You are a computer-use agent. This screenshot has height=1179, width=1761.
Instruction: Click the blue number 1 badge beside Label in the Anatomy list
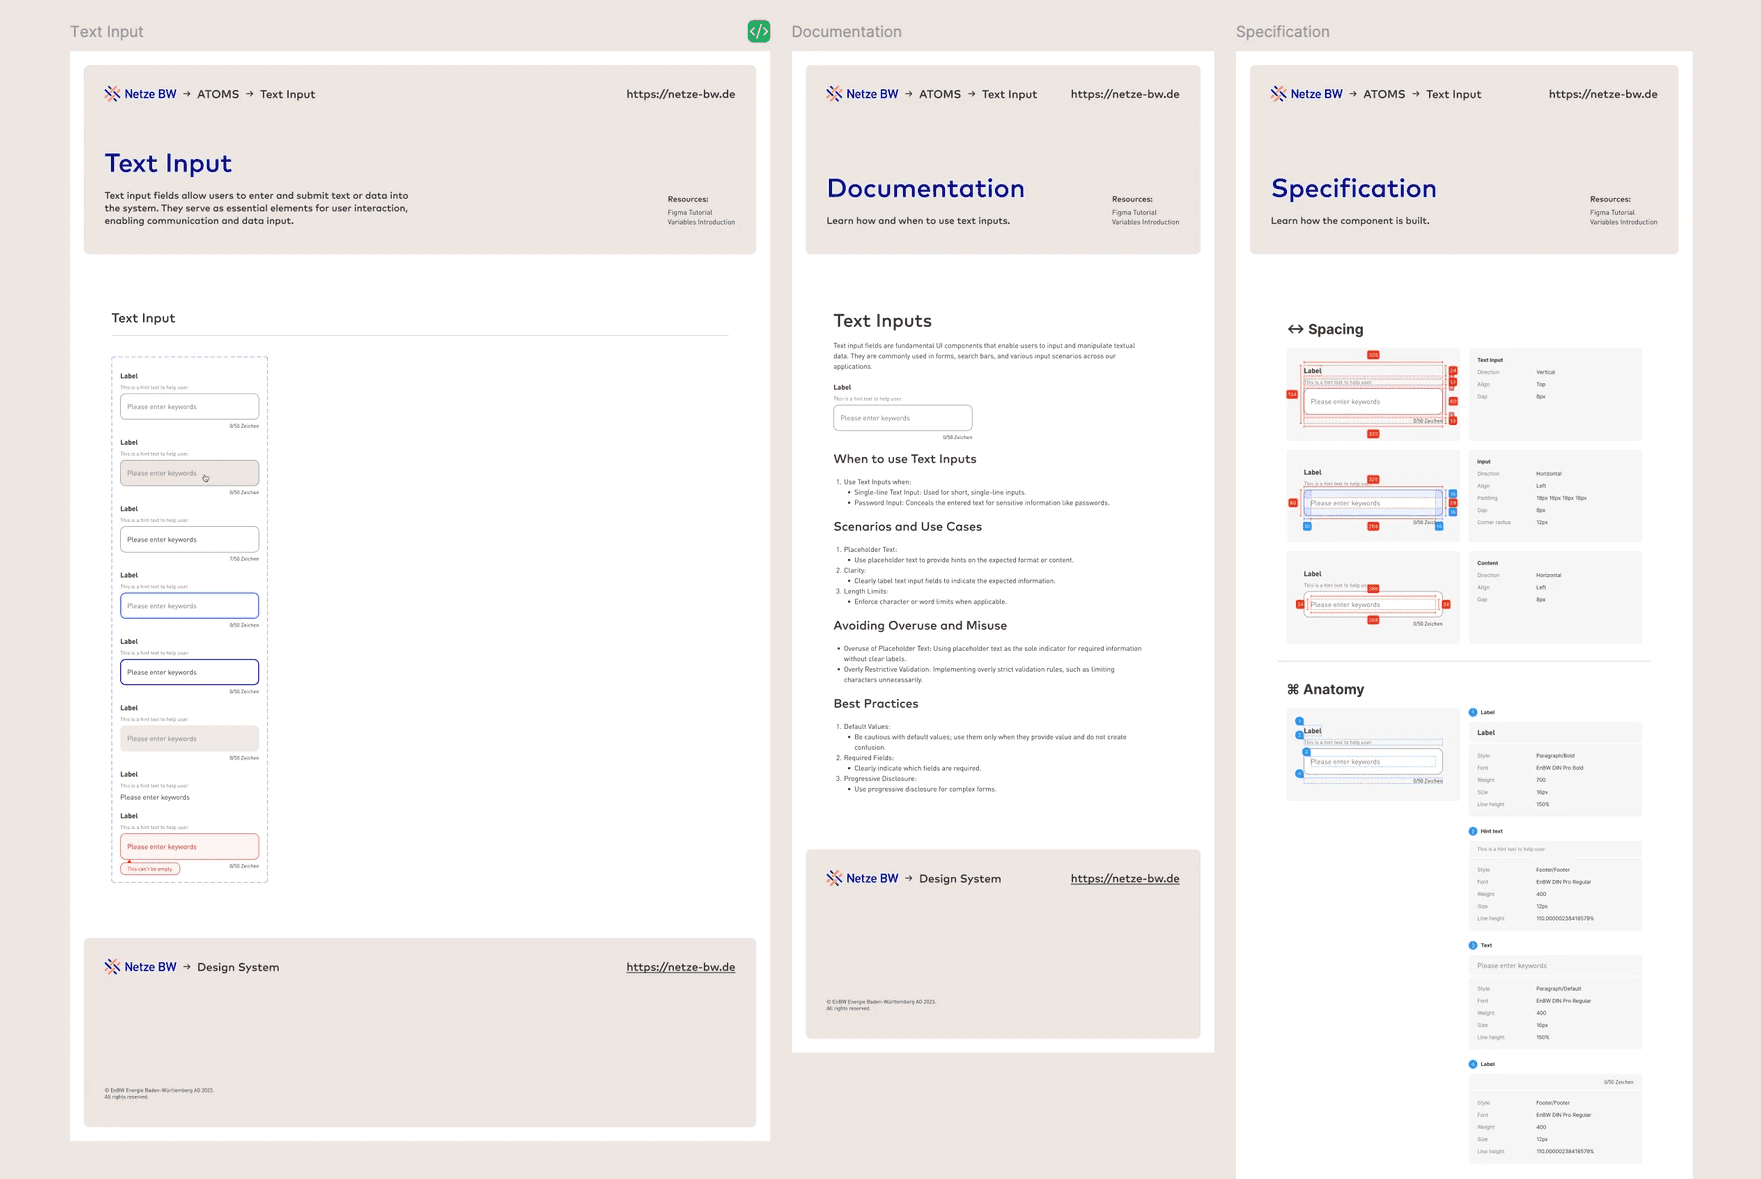click(1473, 712)
